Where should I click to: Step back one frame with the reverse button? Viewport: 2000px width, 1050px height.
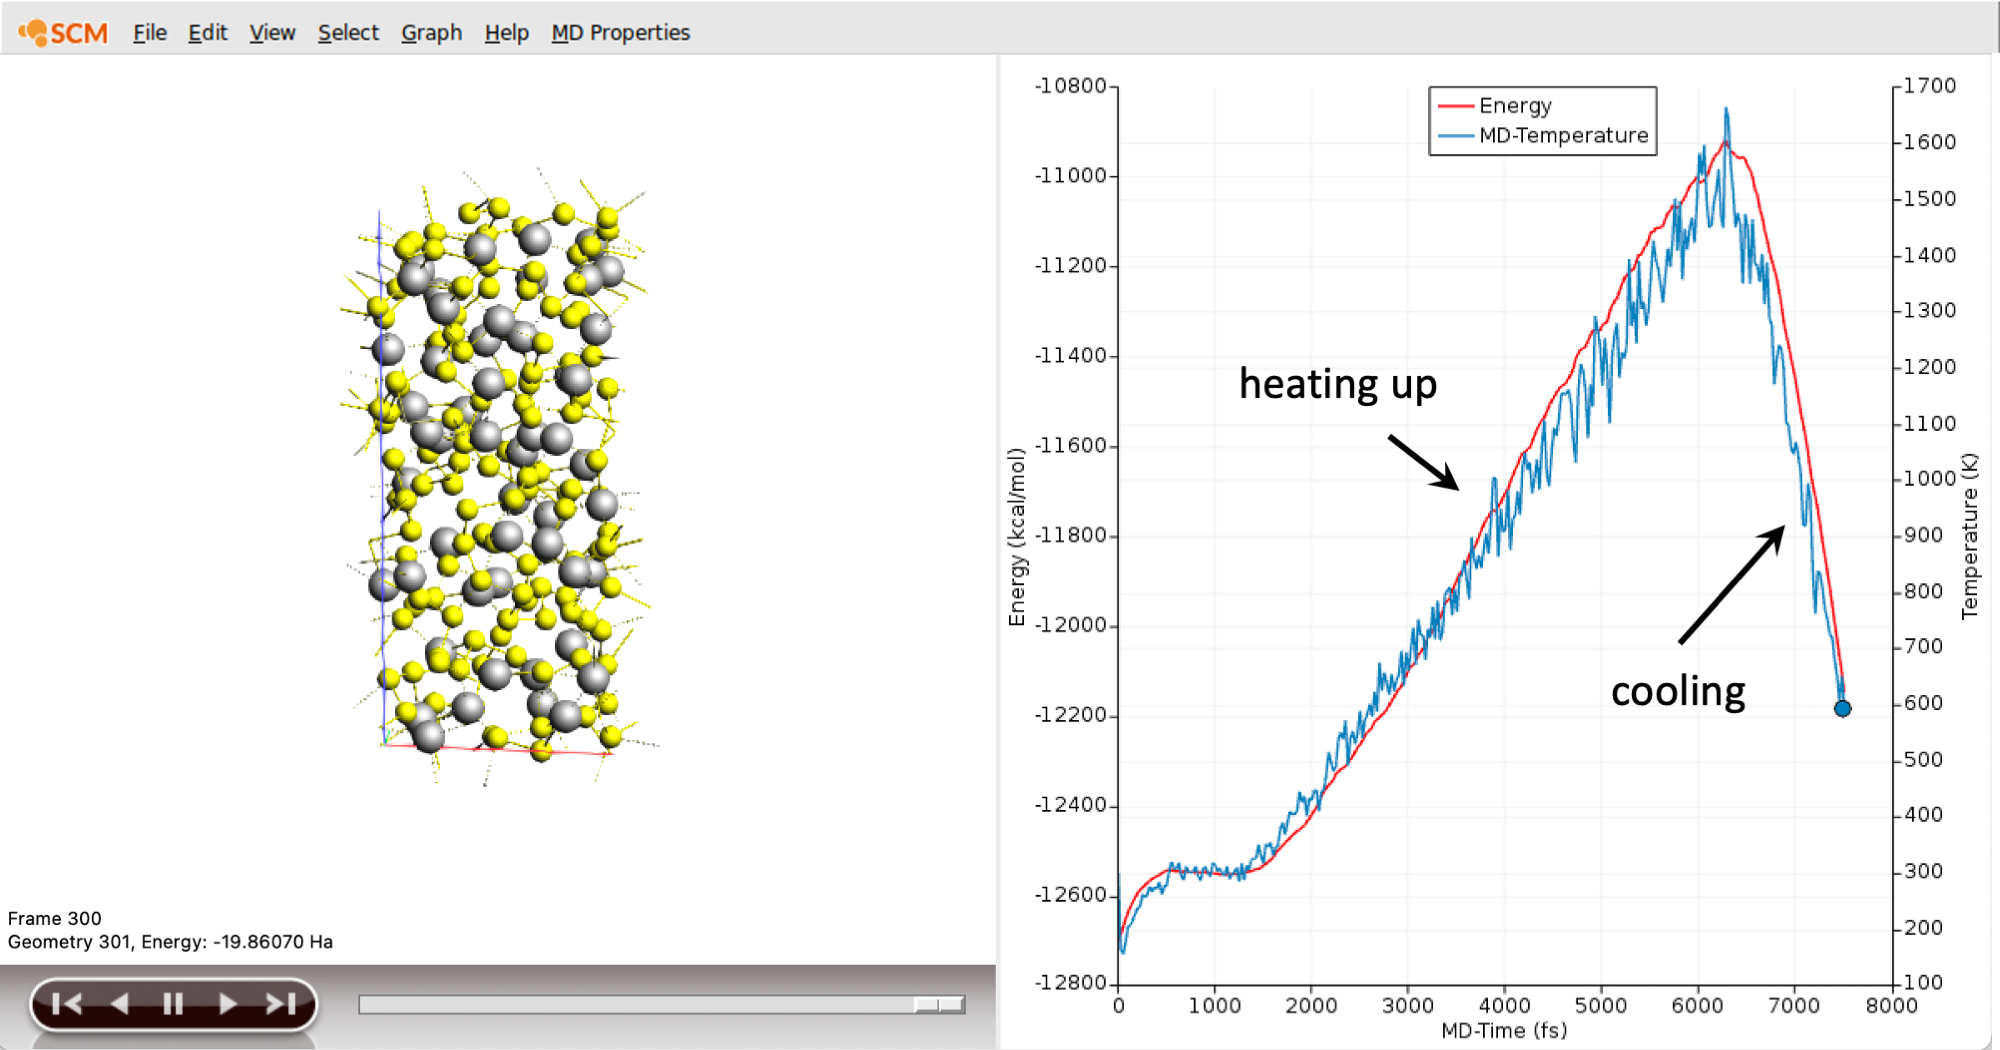[119, 1001]
